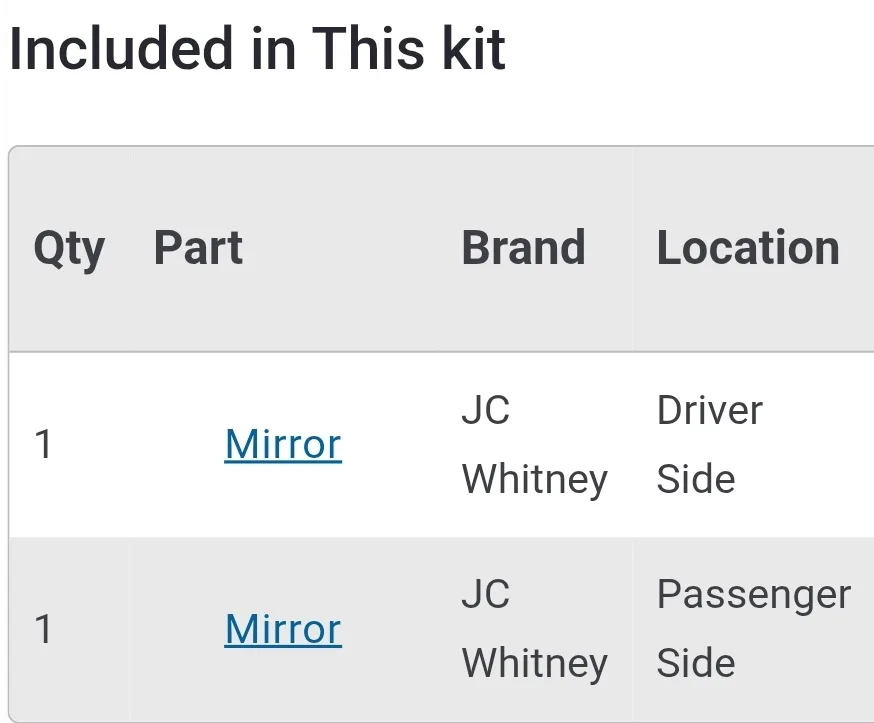Click the first table row for Driver Side mirror
This screenshot has height=723, width=874.
[437, 444]
